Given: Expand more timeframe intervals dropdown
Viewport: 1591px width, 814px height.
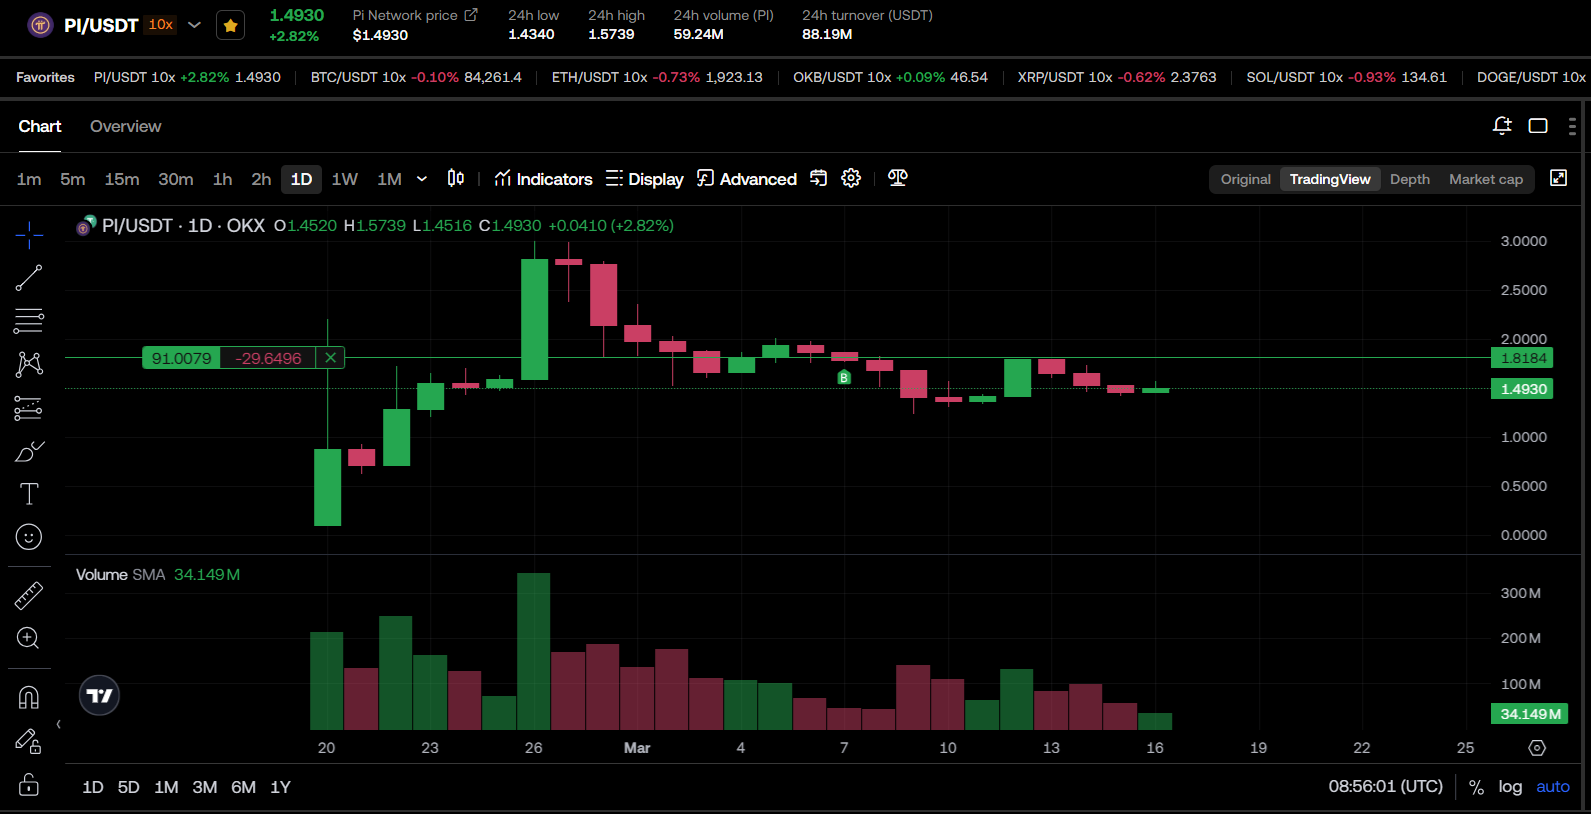Looking at the screenshot, I should click(x=422, y=179).
